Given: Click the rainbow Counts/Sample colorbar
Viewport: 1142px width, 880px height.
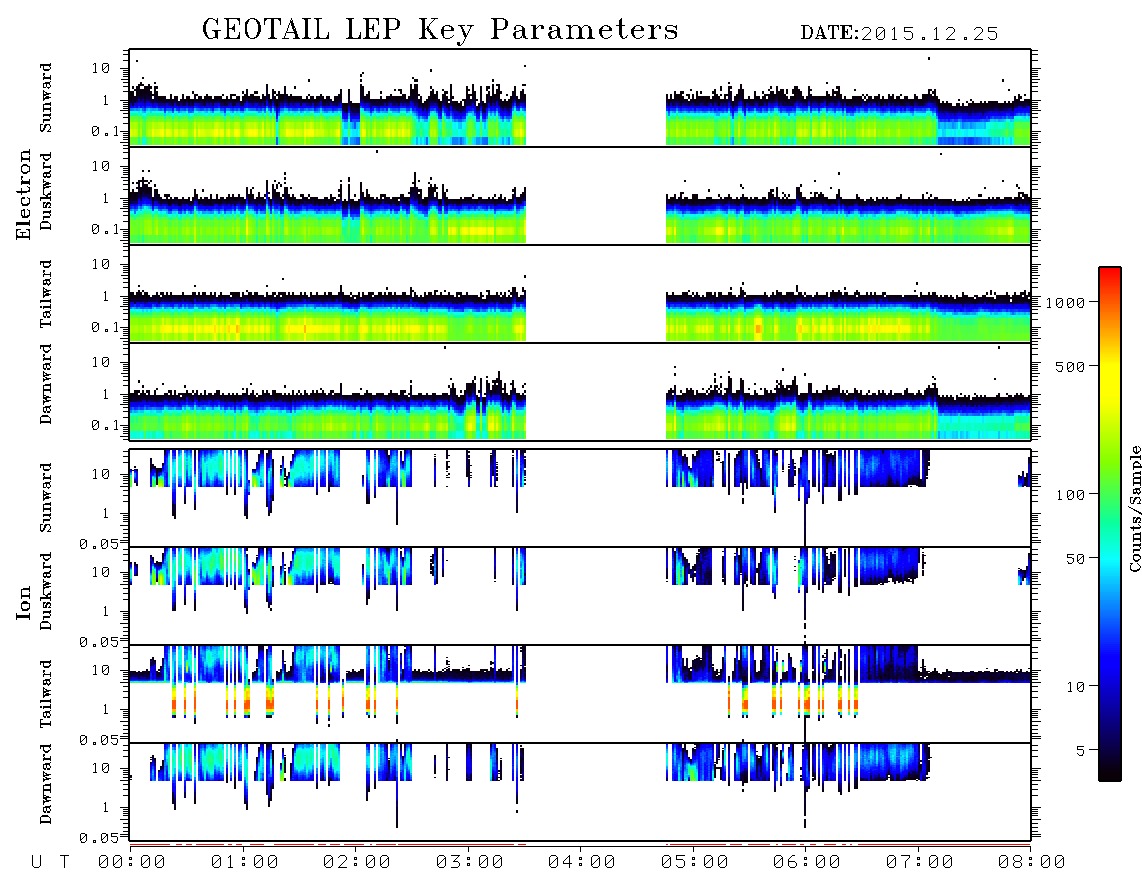Looking at the screenshot, I should click(1110, 525).
